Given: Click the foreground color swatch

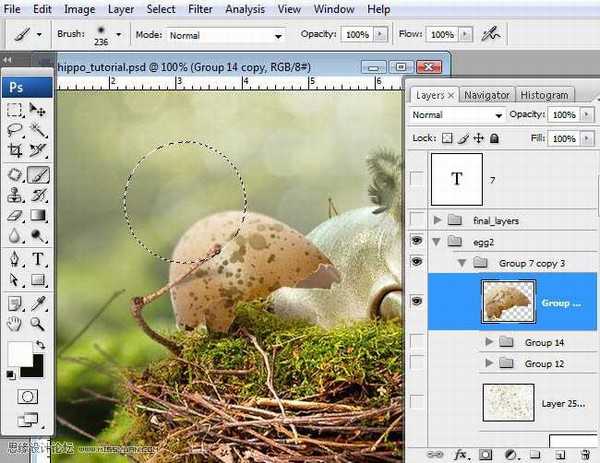Looking at the screenshot, I should (x=20, y=353).
